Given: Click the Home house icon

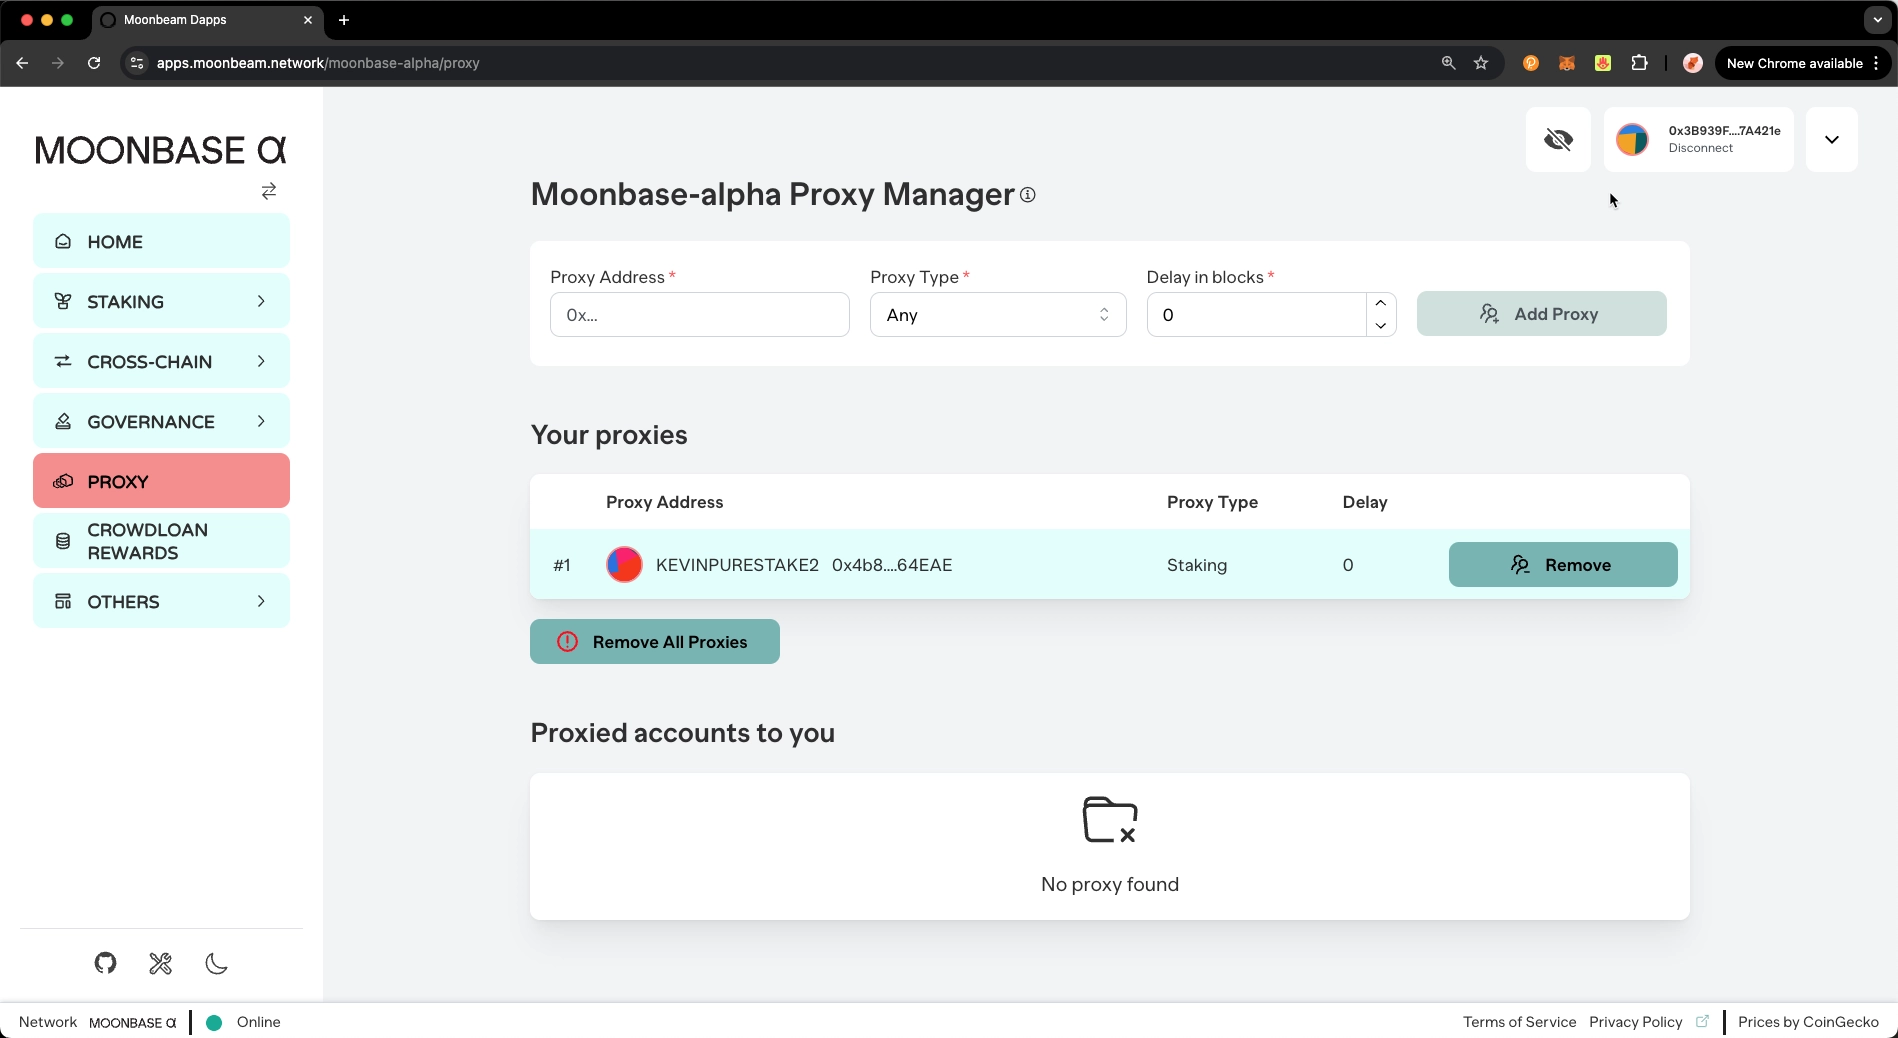Looking at the screenshot, I should 63,241.
